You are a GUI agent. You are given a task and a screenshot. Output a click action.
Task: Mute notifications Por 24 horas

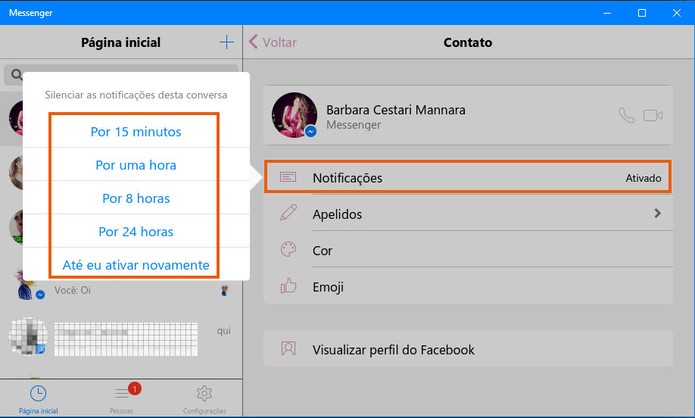pyautogui.click(x=136, y=231)
